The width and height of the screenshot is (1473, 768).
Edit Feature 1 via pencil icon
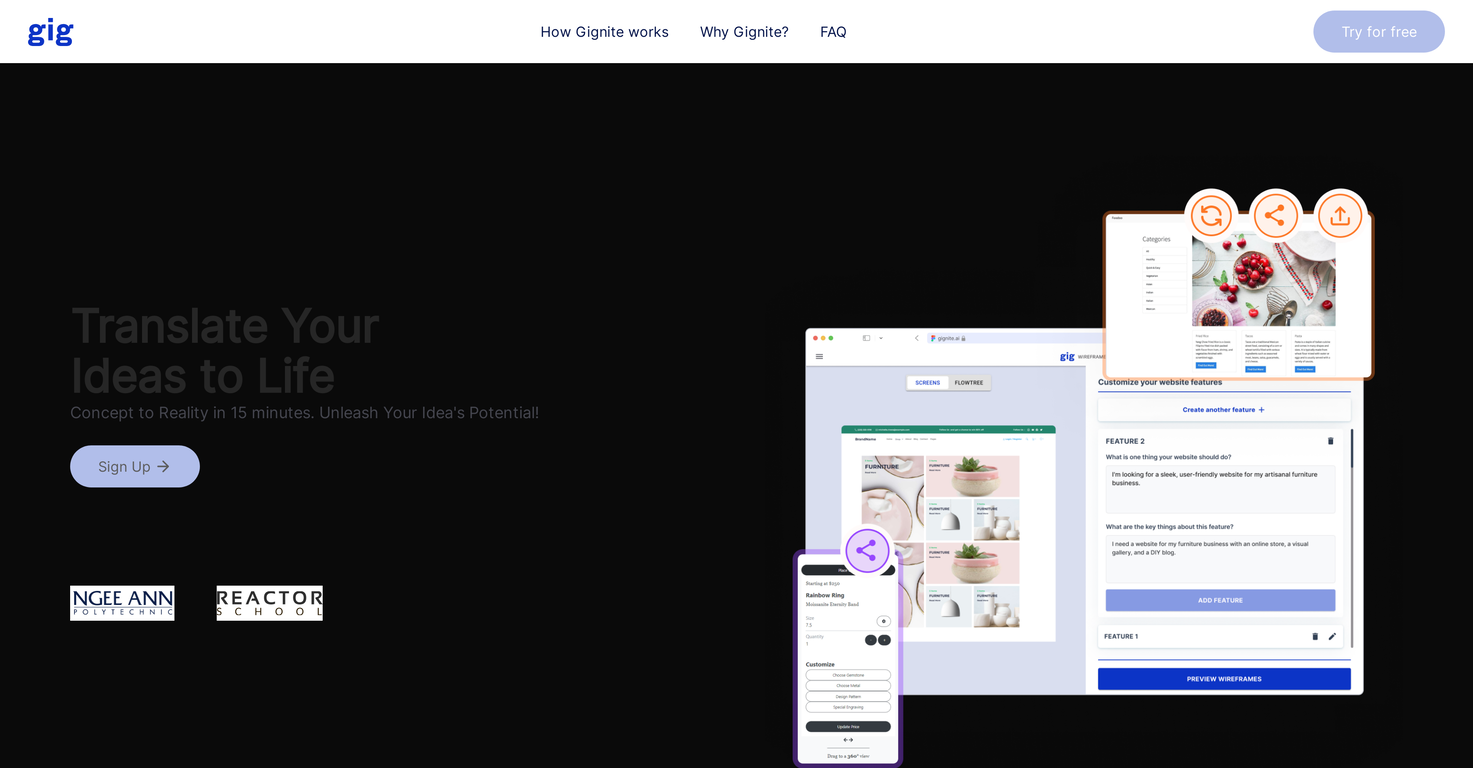[x=1332, y=636]
